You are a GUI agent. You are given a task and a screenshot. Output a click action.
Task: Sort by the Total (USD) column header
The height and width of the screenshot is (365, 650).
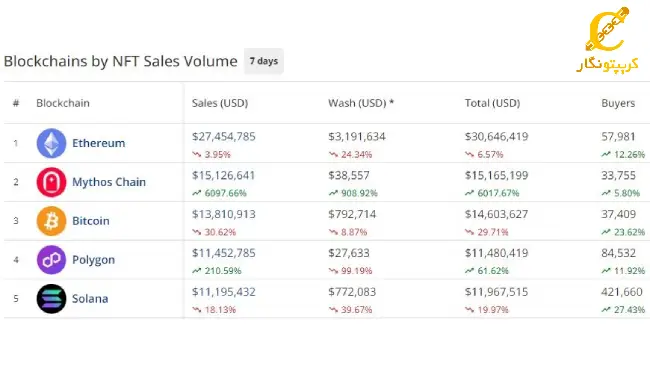[x=492, y=103]
